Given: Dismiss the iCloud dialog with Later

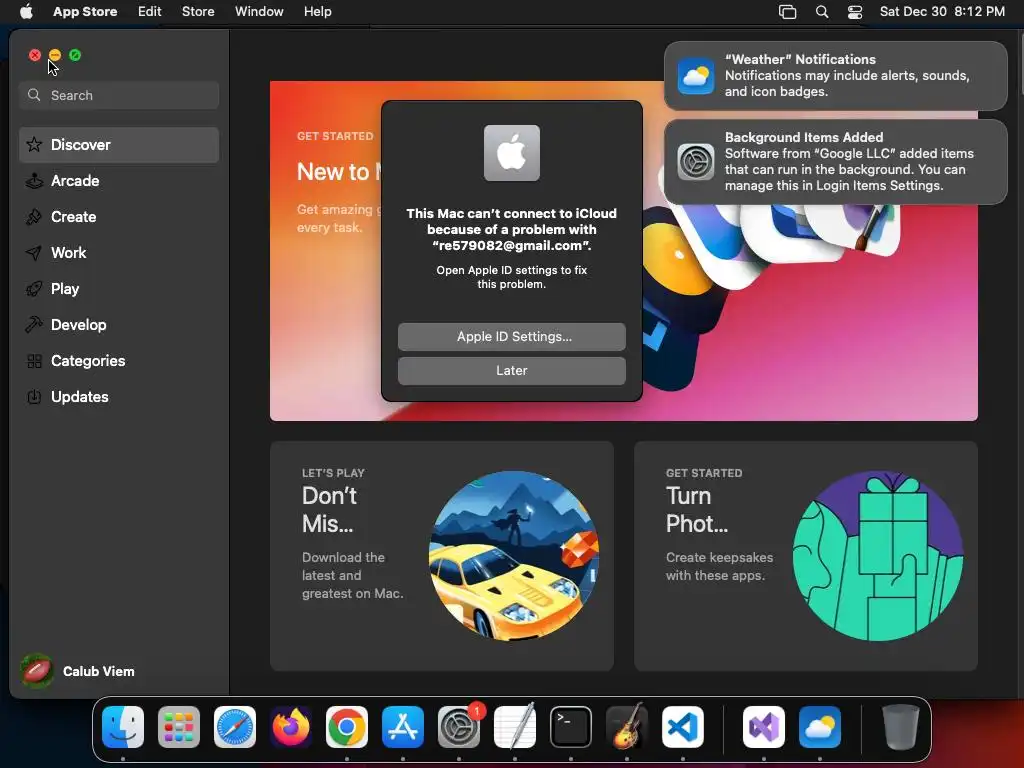Looking at the screenshot, I should coord(511,371).
